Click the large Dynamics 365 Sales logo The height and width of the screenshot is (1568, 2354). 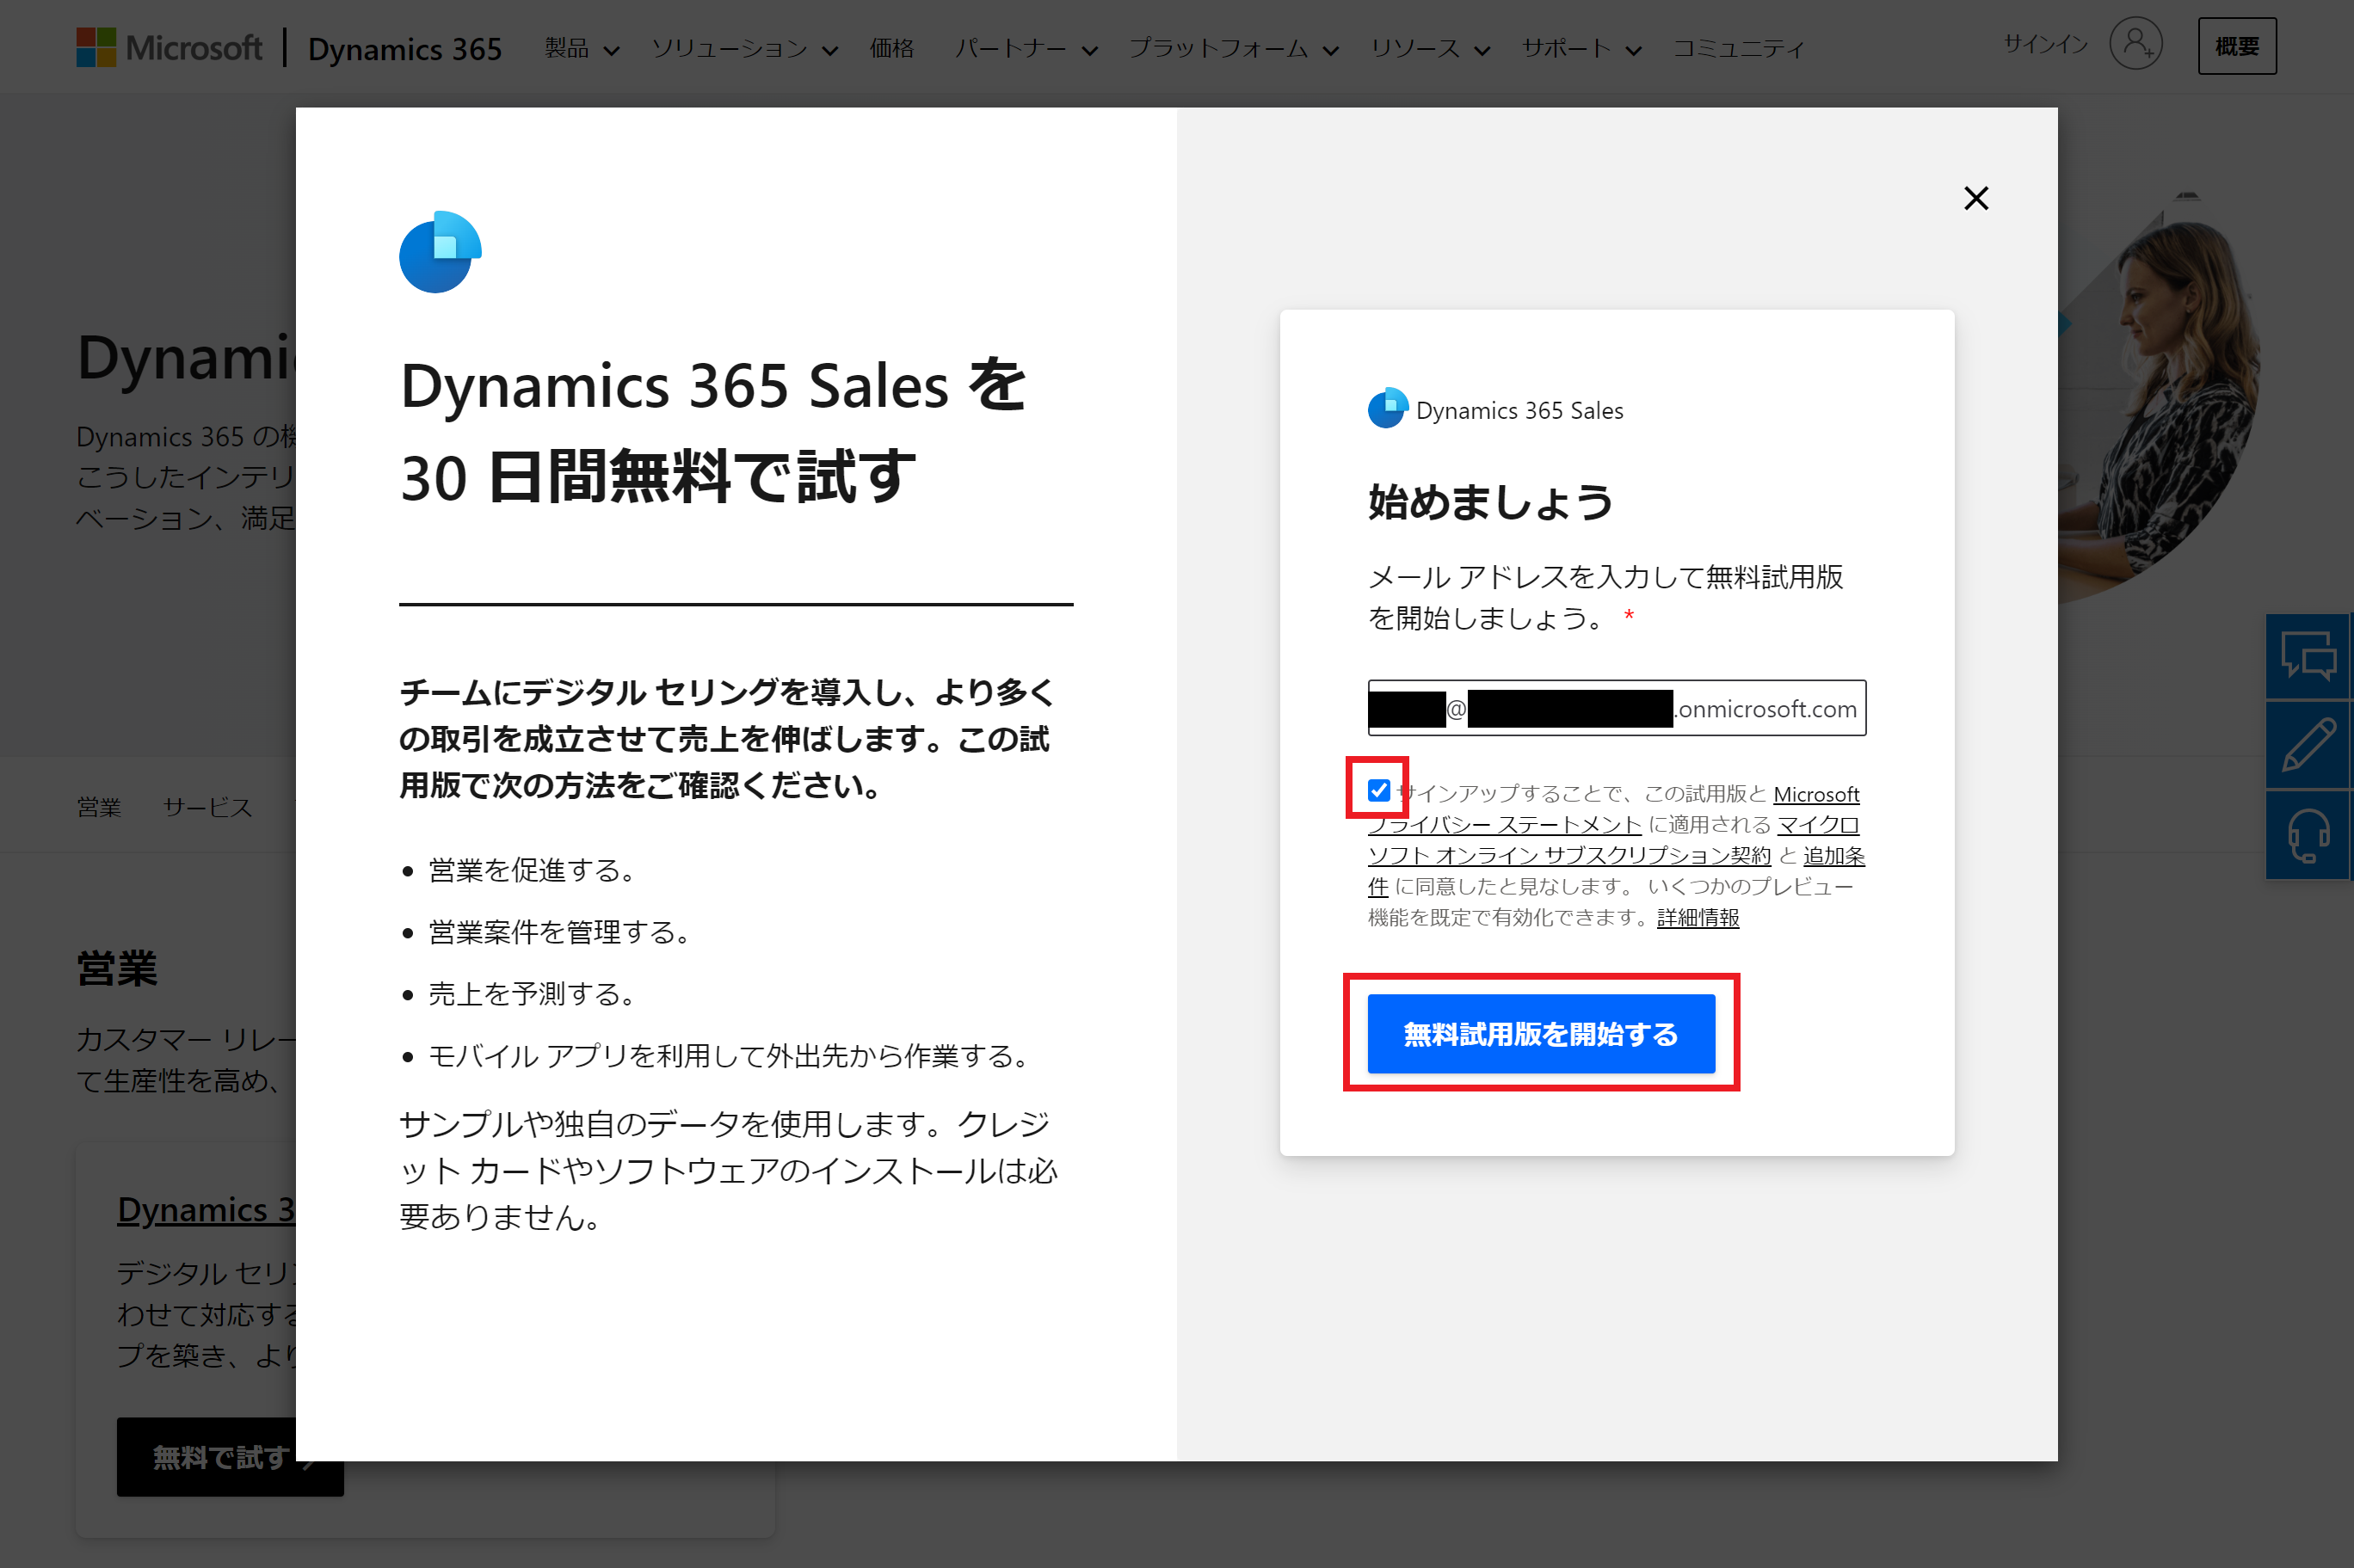coord(440,252)
